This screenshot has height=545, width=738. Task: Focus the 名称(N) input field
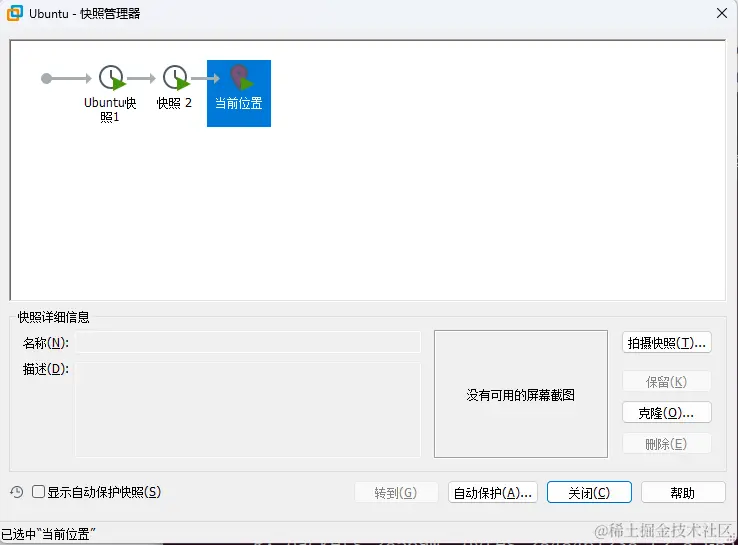click(x=248, y=342)
